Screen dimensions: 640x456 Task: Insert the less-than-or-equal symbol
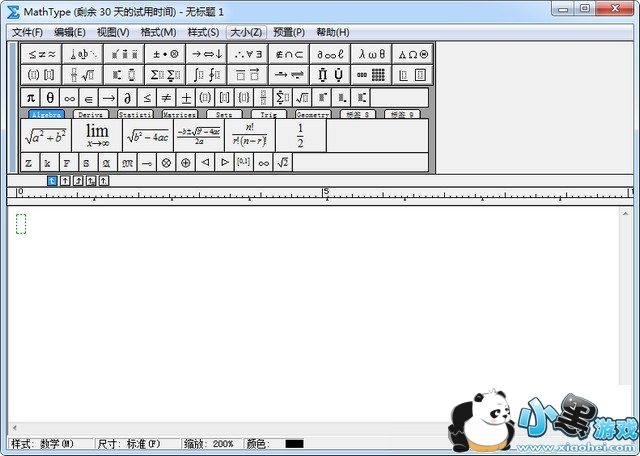point(147,98)
